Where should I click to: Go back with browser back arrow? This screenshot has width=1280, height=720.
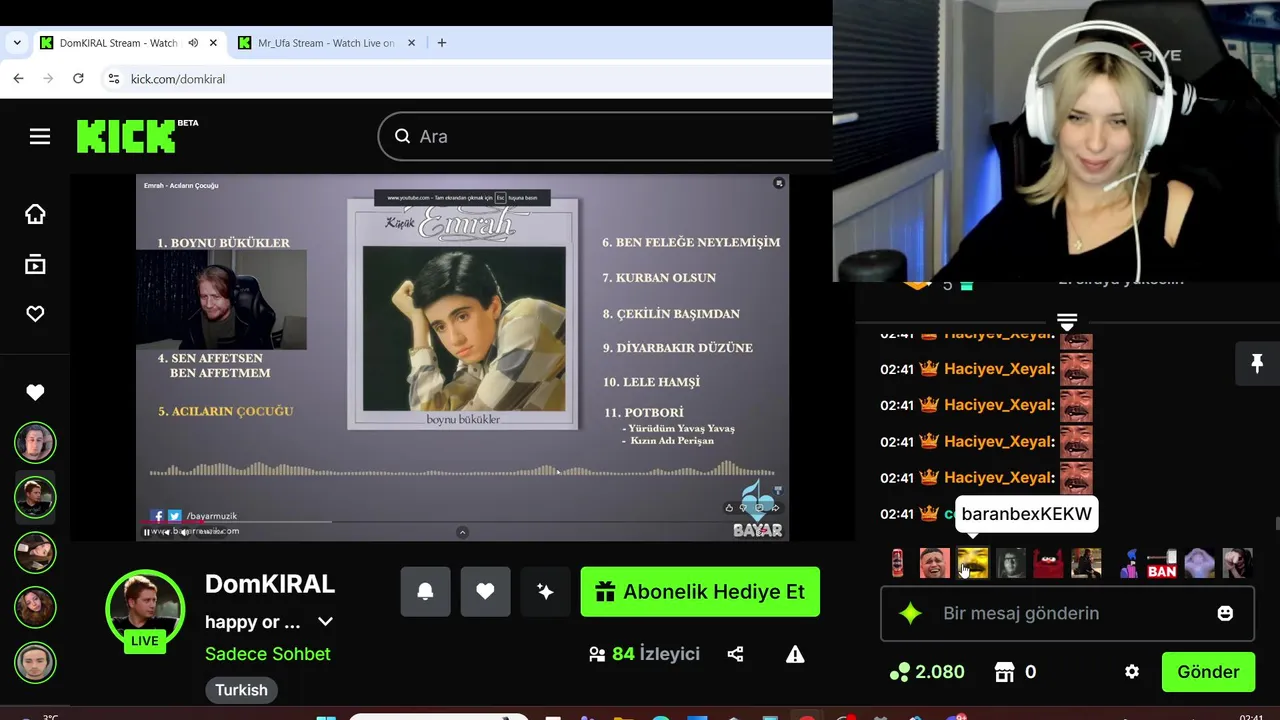tap(18, 78)
